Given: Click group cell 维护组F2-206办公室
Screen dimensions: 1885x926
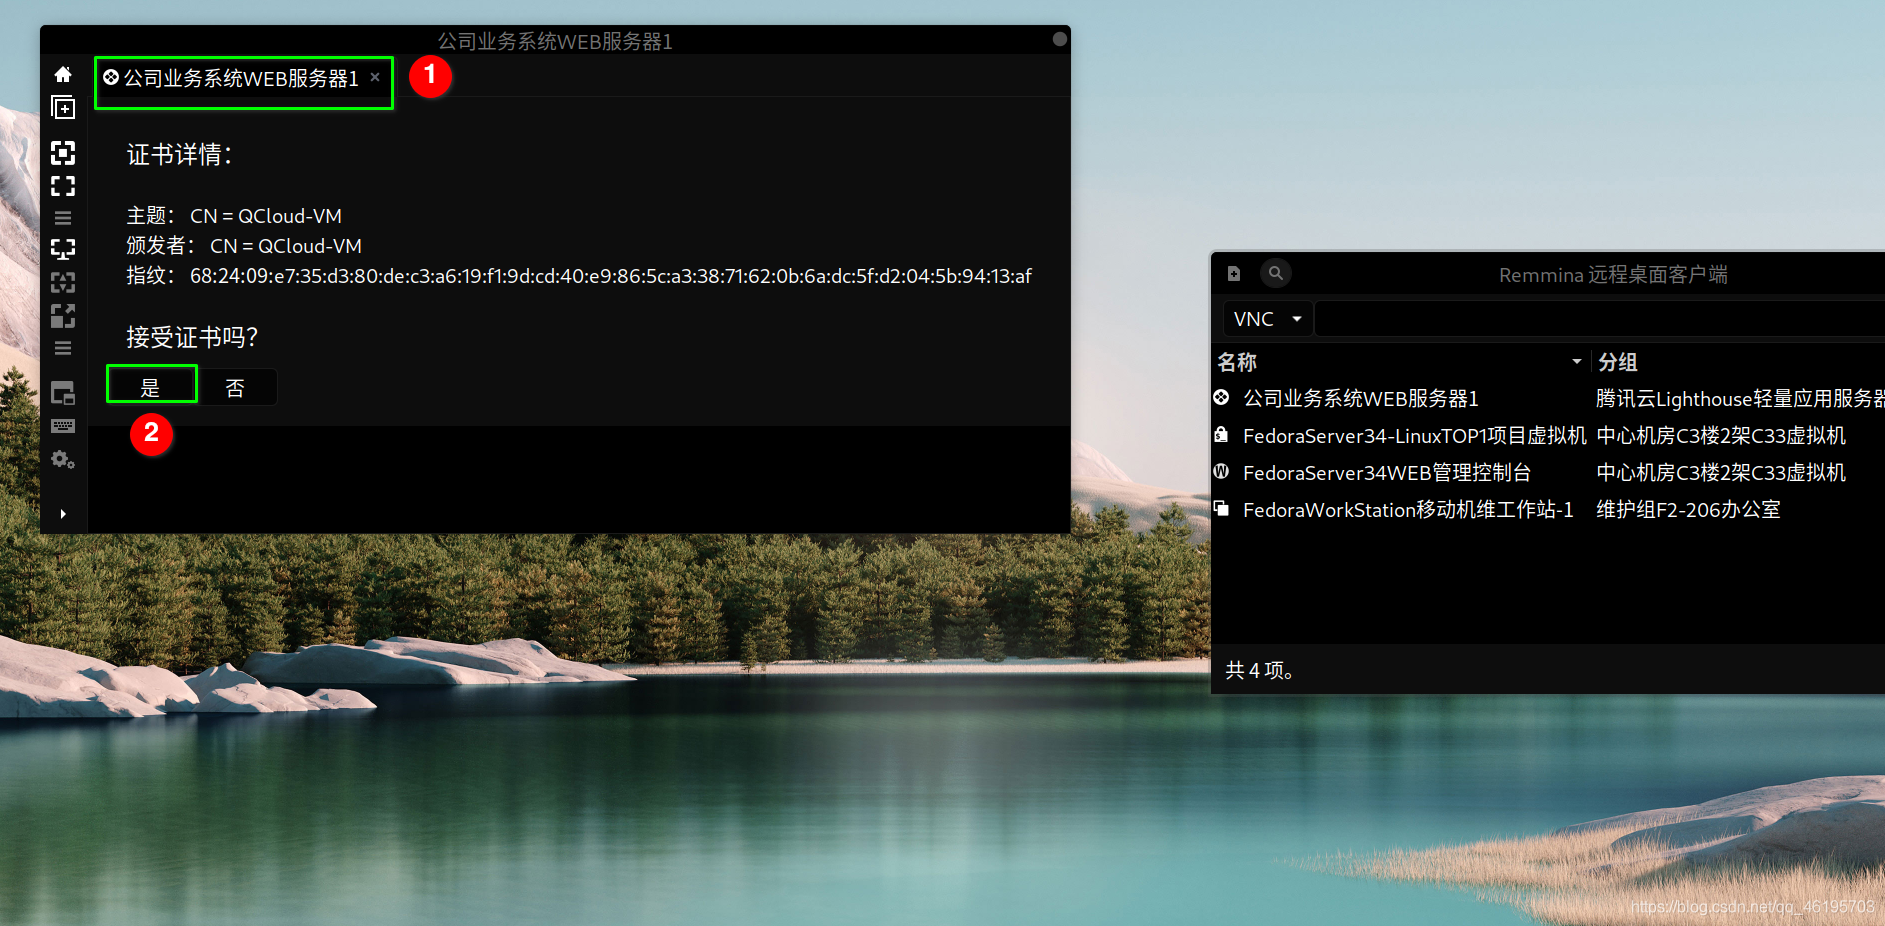Looking at the screenshot, I should (x=1688, y=510).
